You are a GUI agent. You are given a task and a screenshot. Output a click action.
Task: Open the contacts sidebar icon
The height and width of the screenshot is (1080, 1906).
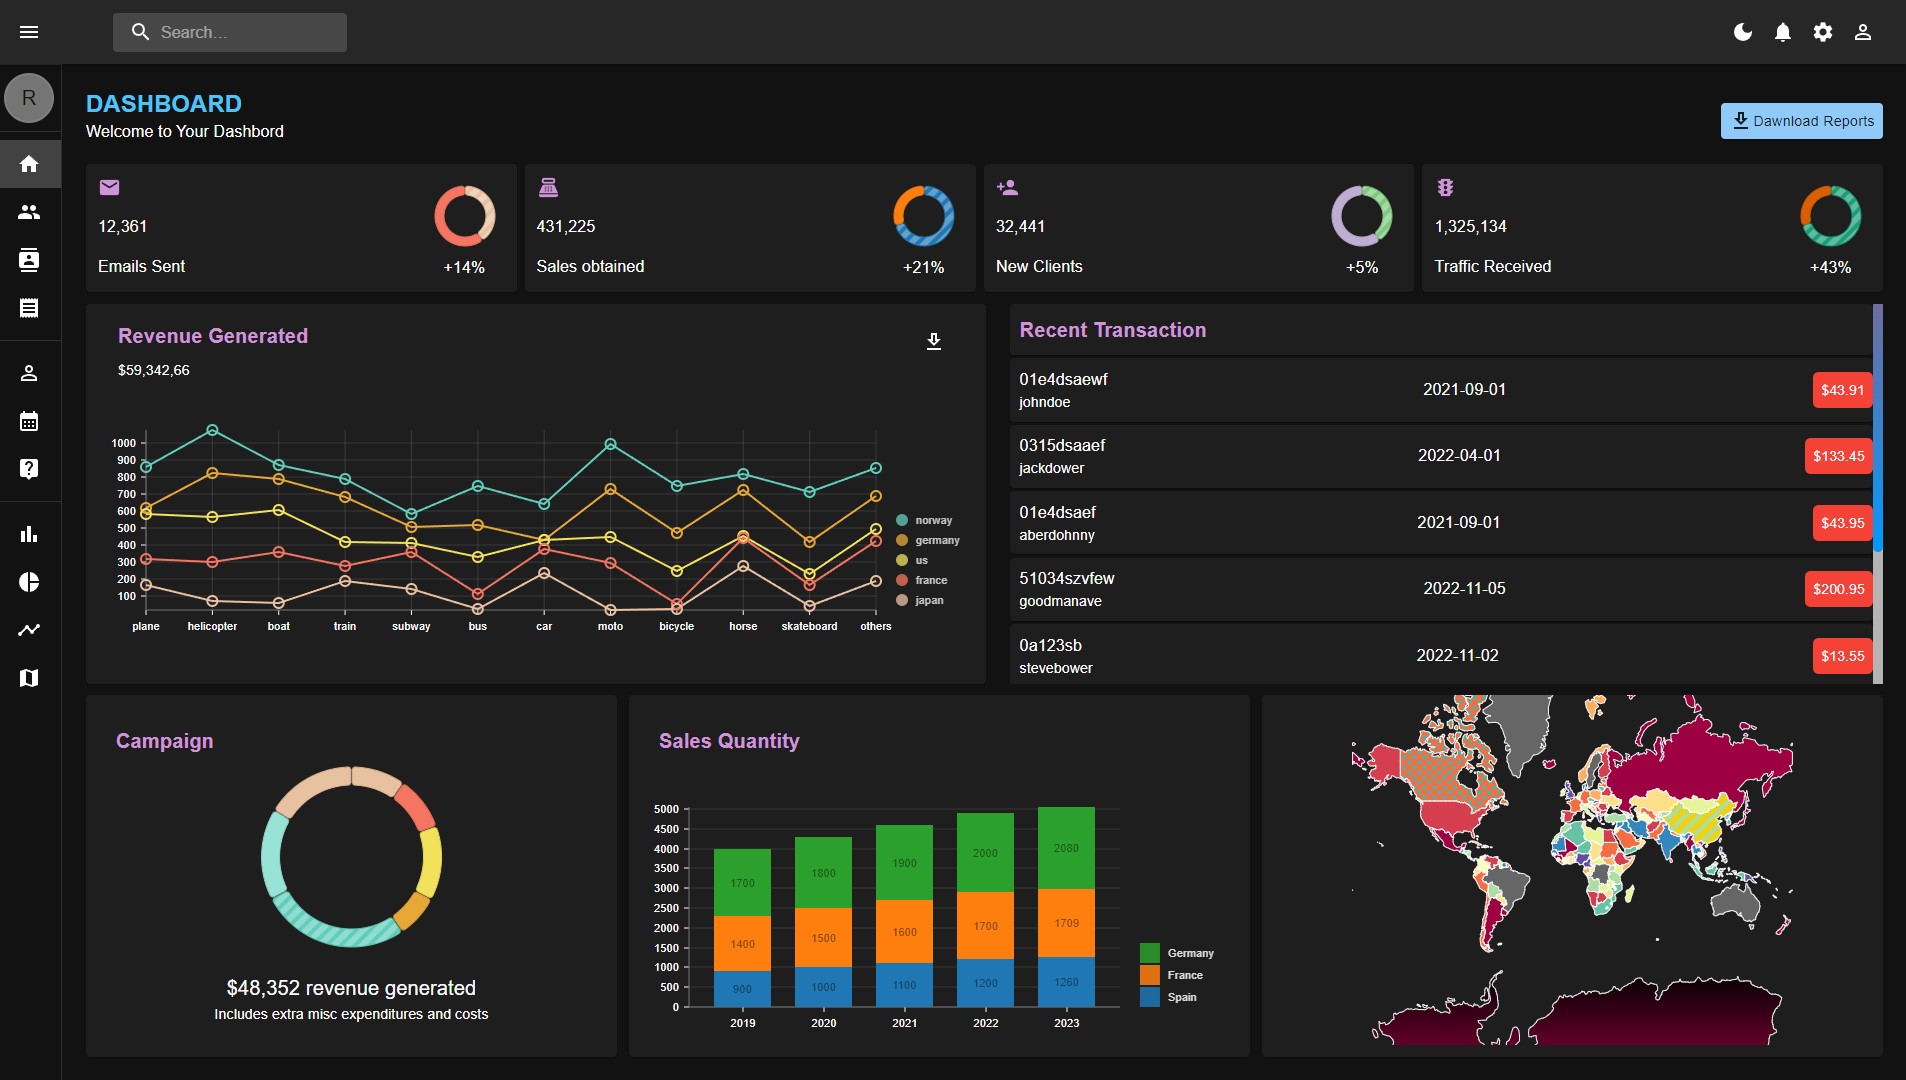(29, 260)
